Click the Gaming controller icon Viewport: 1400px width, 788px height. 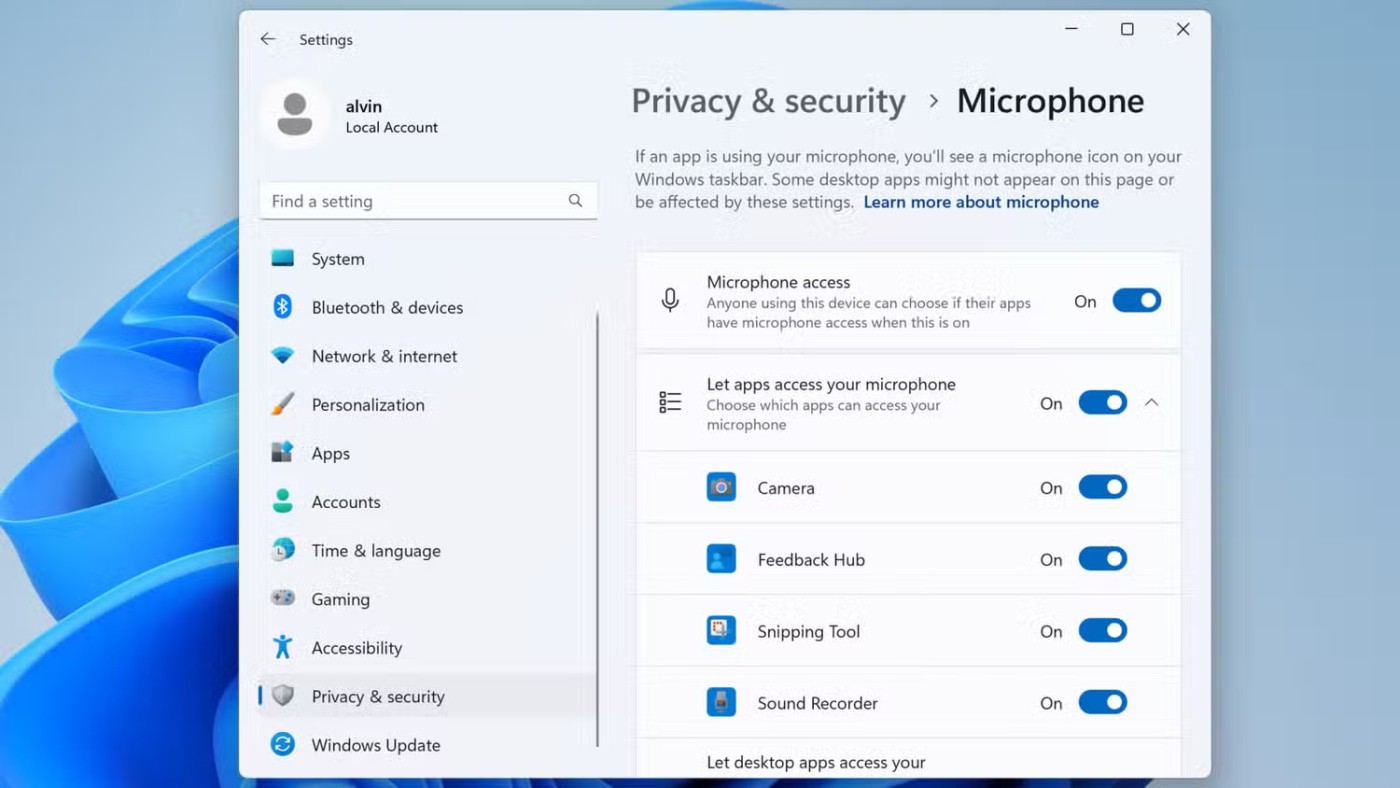click(x=283, y=599)
